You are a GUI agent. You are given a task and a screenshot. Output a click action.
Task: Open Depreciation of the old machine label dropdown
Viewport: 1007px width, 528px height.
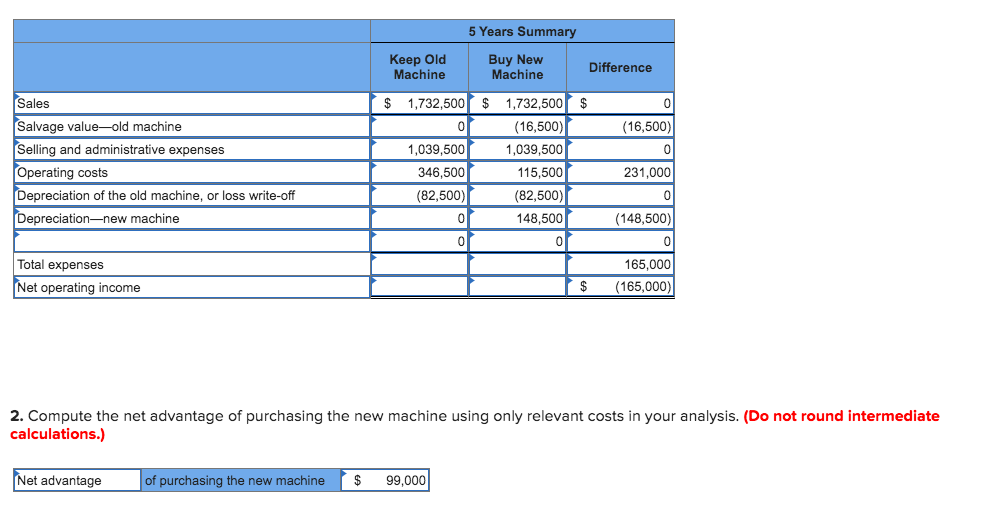tap(192, 196)
